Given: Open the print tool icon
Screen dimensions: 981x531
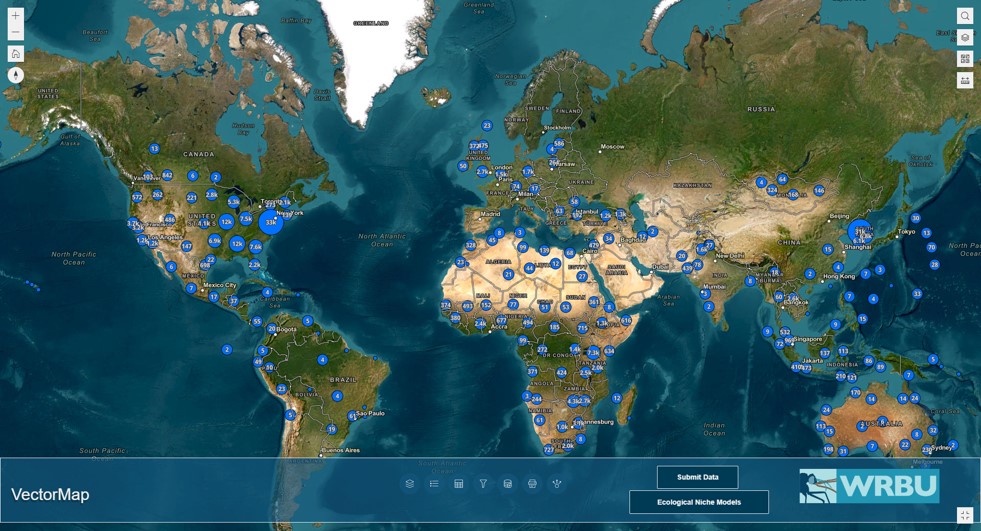Looking at the screenshot, I should 532,483.
